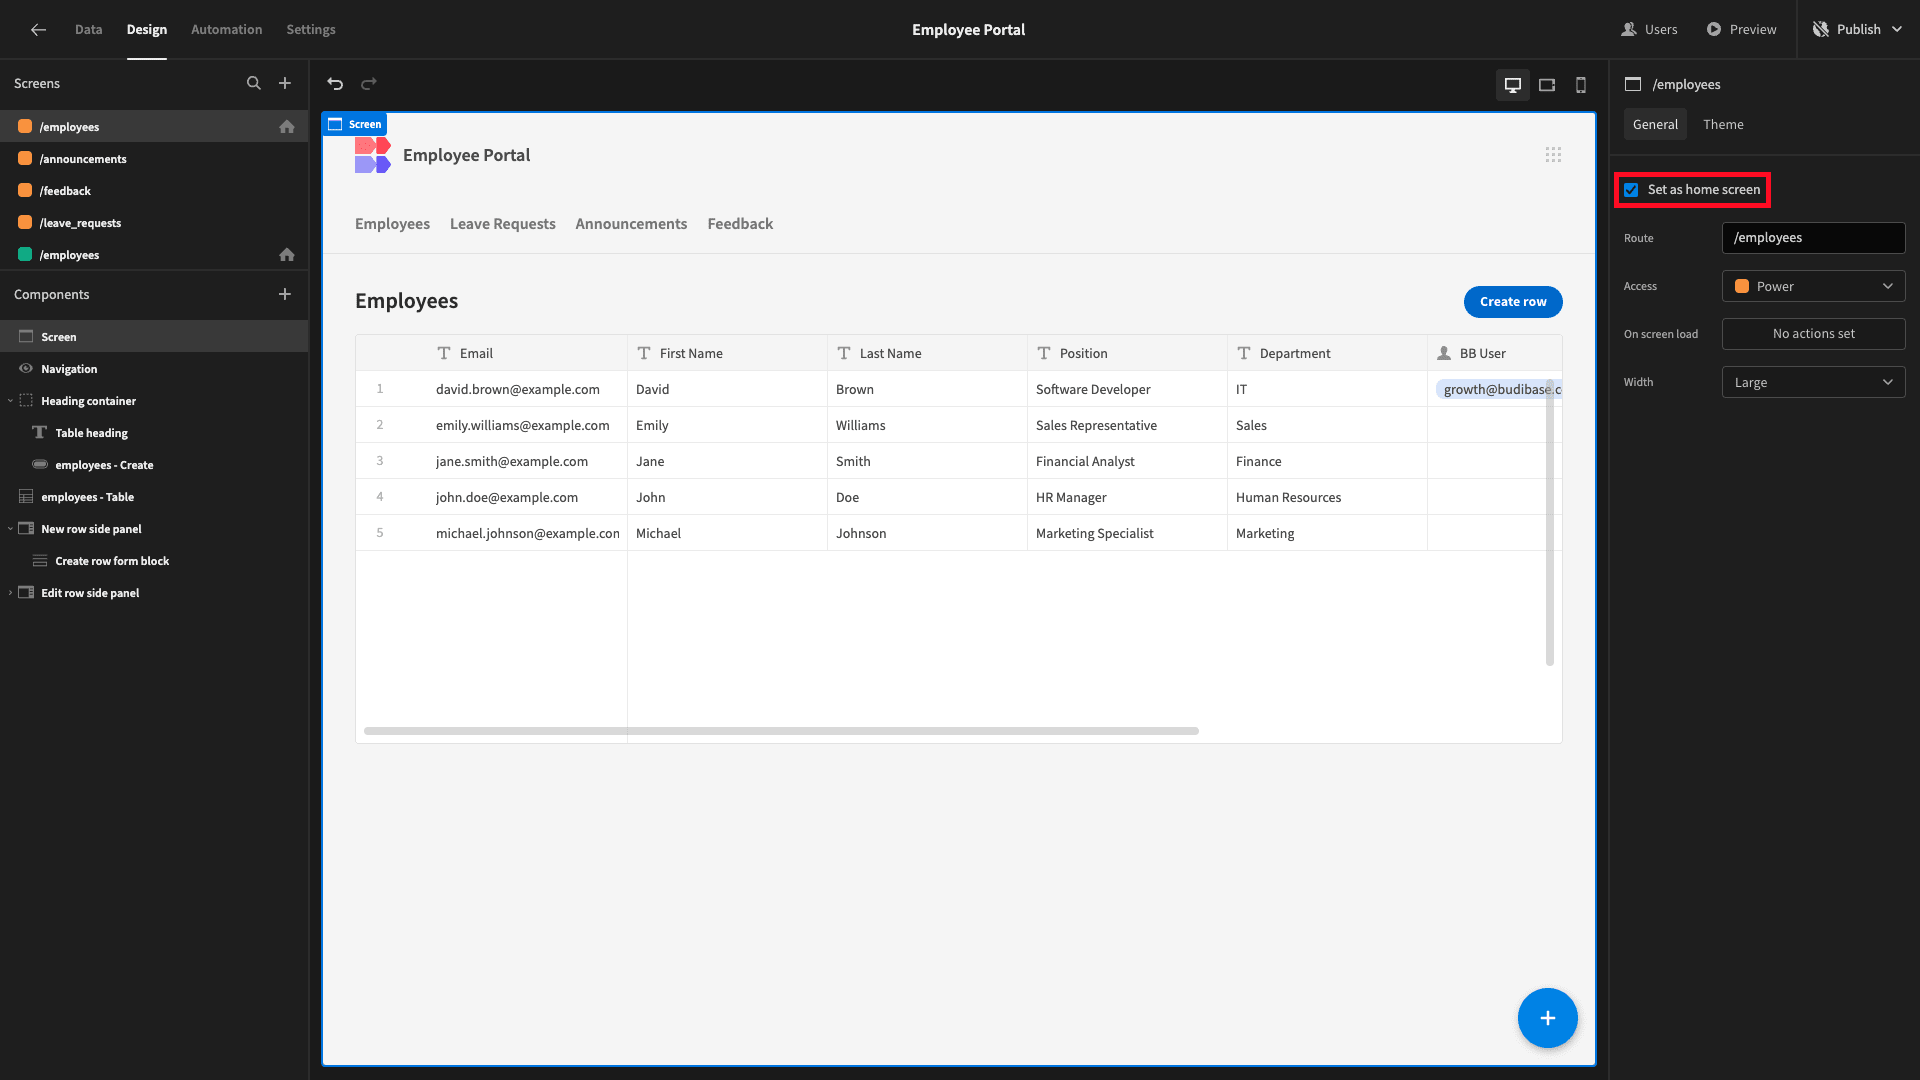Click the Email column header

(527, 353)
